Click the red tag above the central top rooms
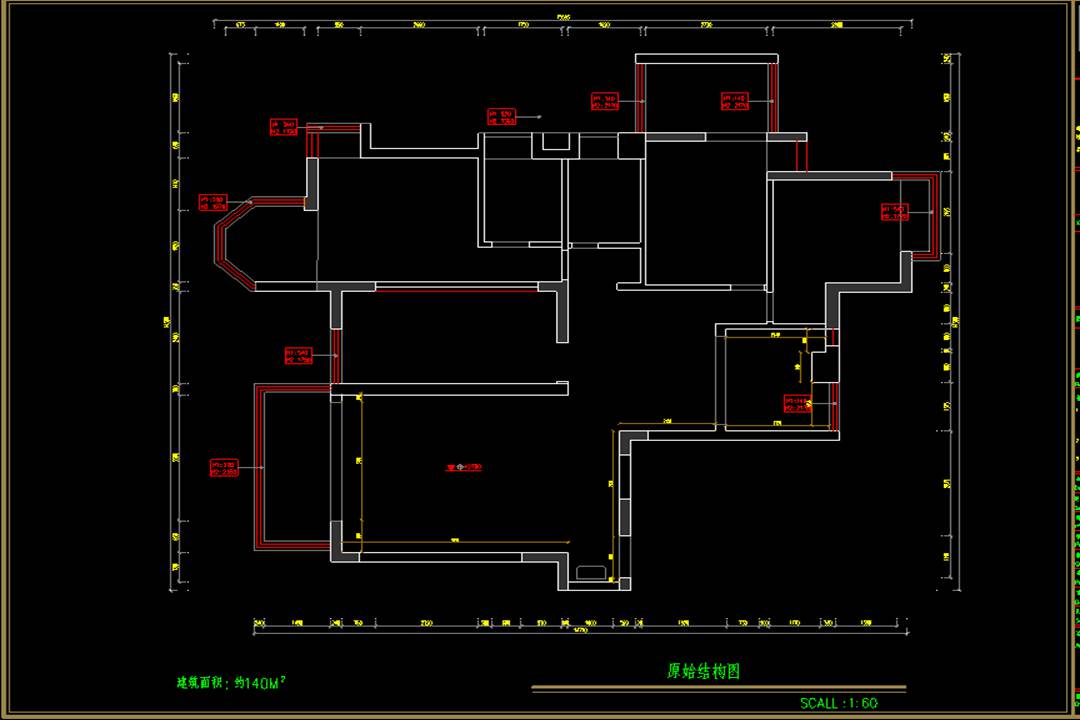The image size is (1080, 720). pos(501,118)
